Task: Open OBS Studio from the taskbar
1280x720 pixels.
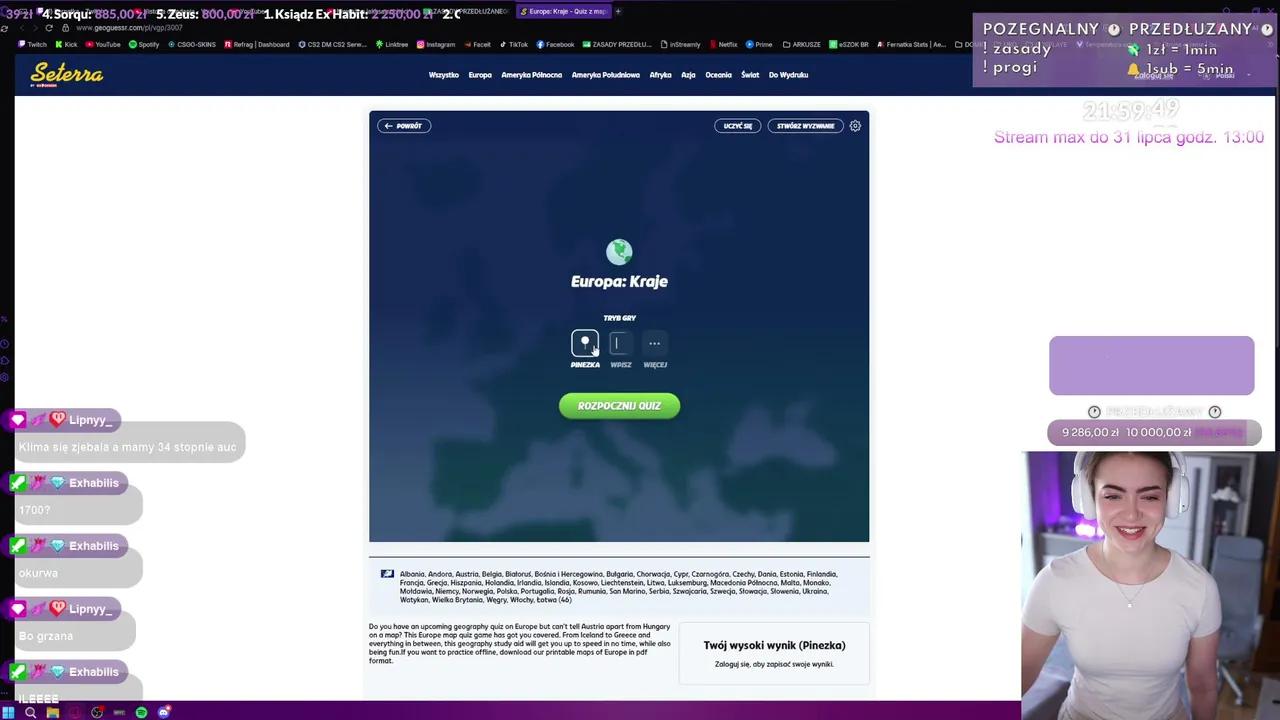Action: click(x=97, y=712)
